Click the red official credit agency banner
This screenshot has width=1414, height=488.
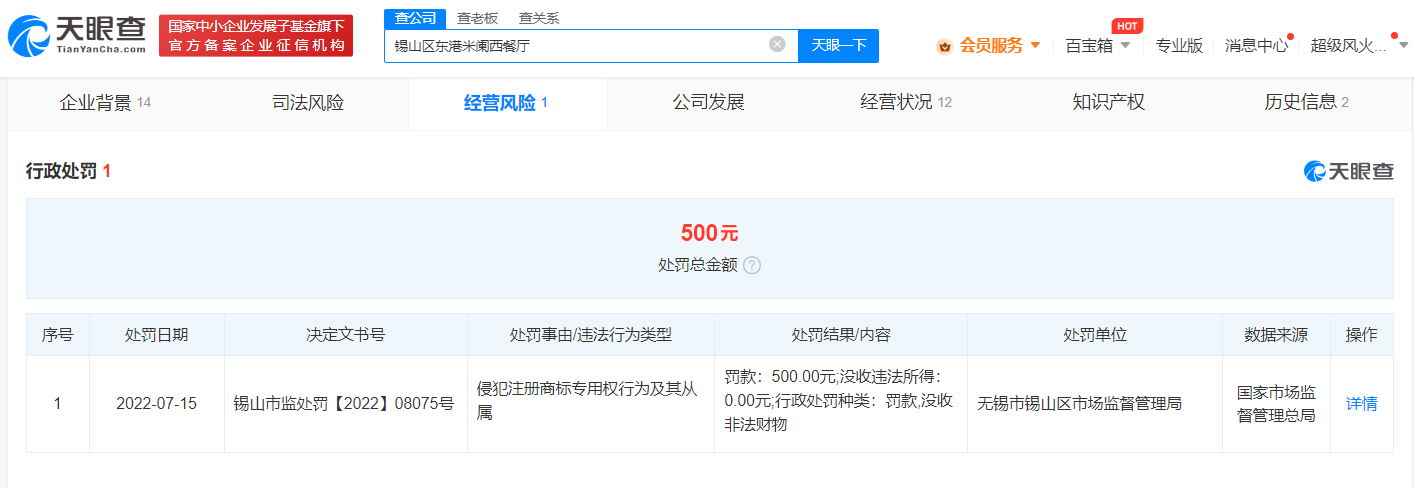256,36
